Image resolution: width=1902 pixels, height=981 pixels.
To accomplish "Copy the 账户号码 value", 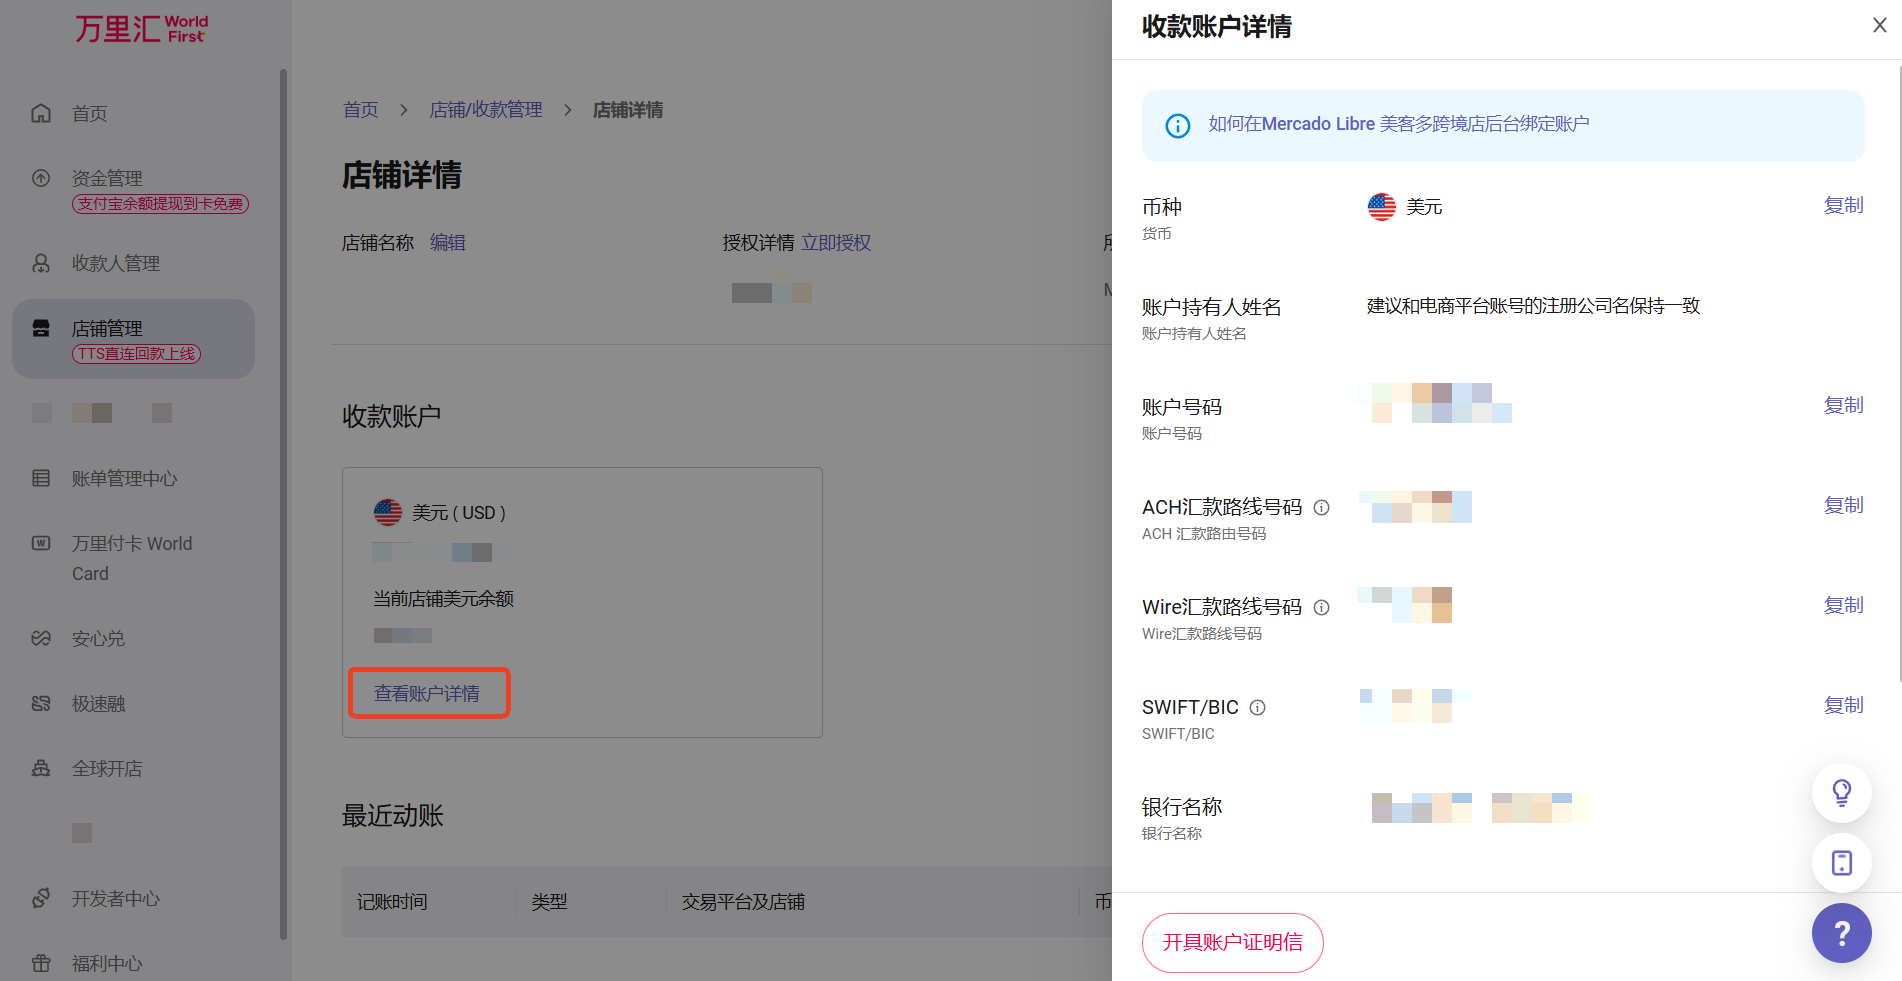I will [x=1843, y=405].
